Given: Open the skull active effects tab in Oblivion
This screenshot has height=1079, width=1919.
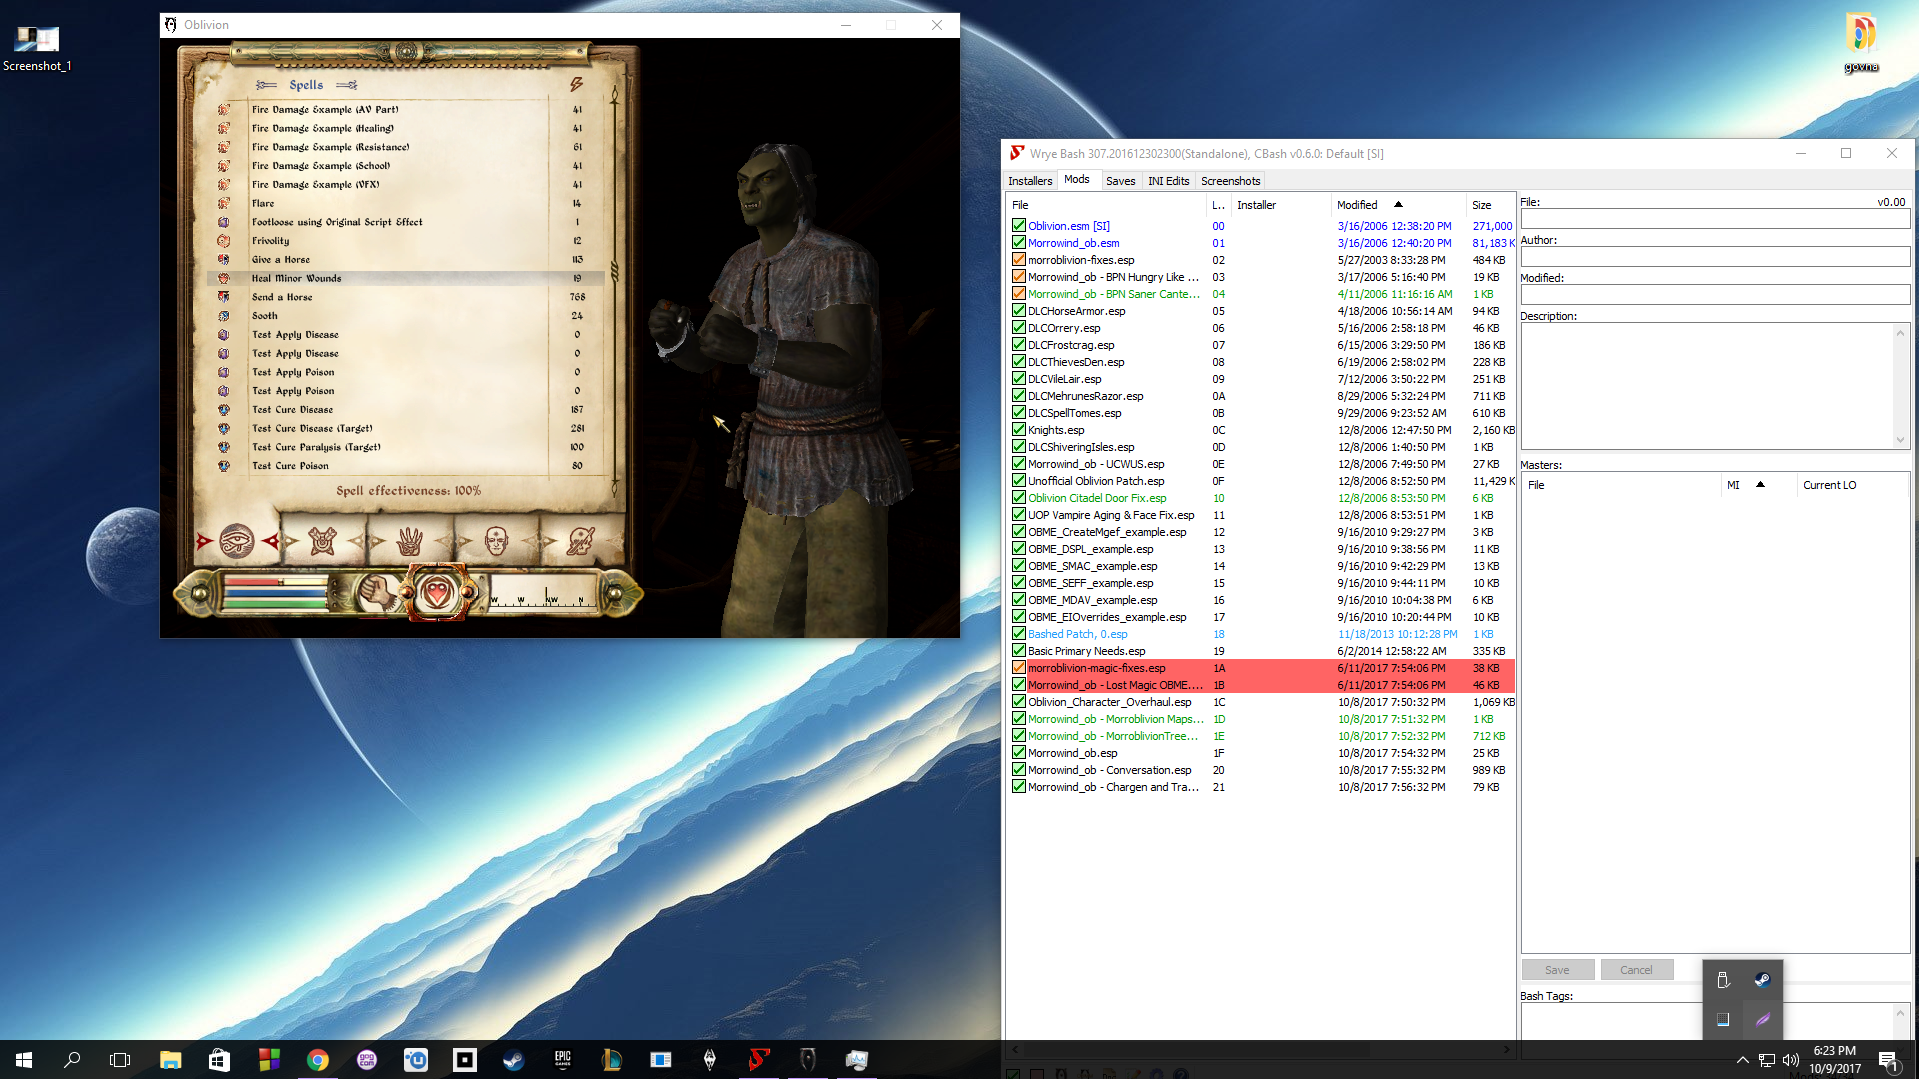Looking at the screenshot, I should [581, 541].
